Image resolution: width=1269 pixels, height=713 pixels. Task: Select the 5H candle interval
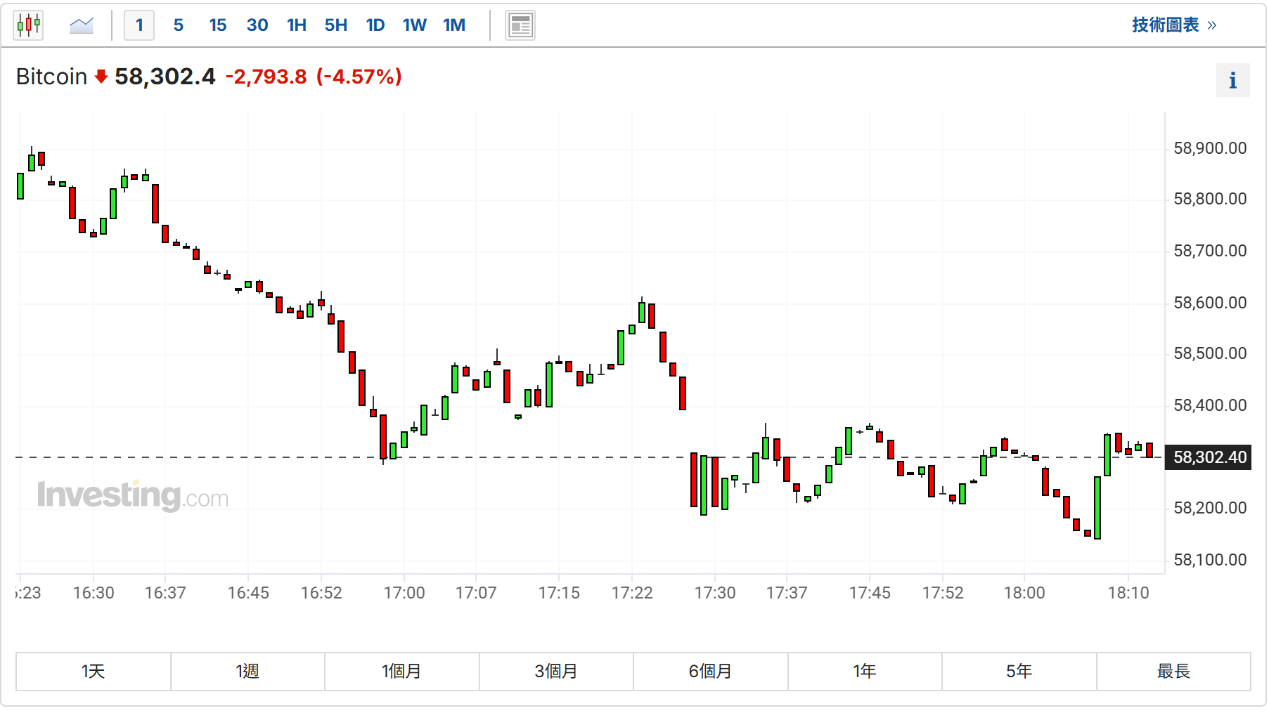336,25
